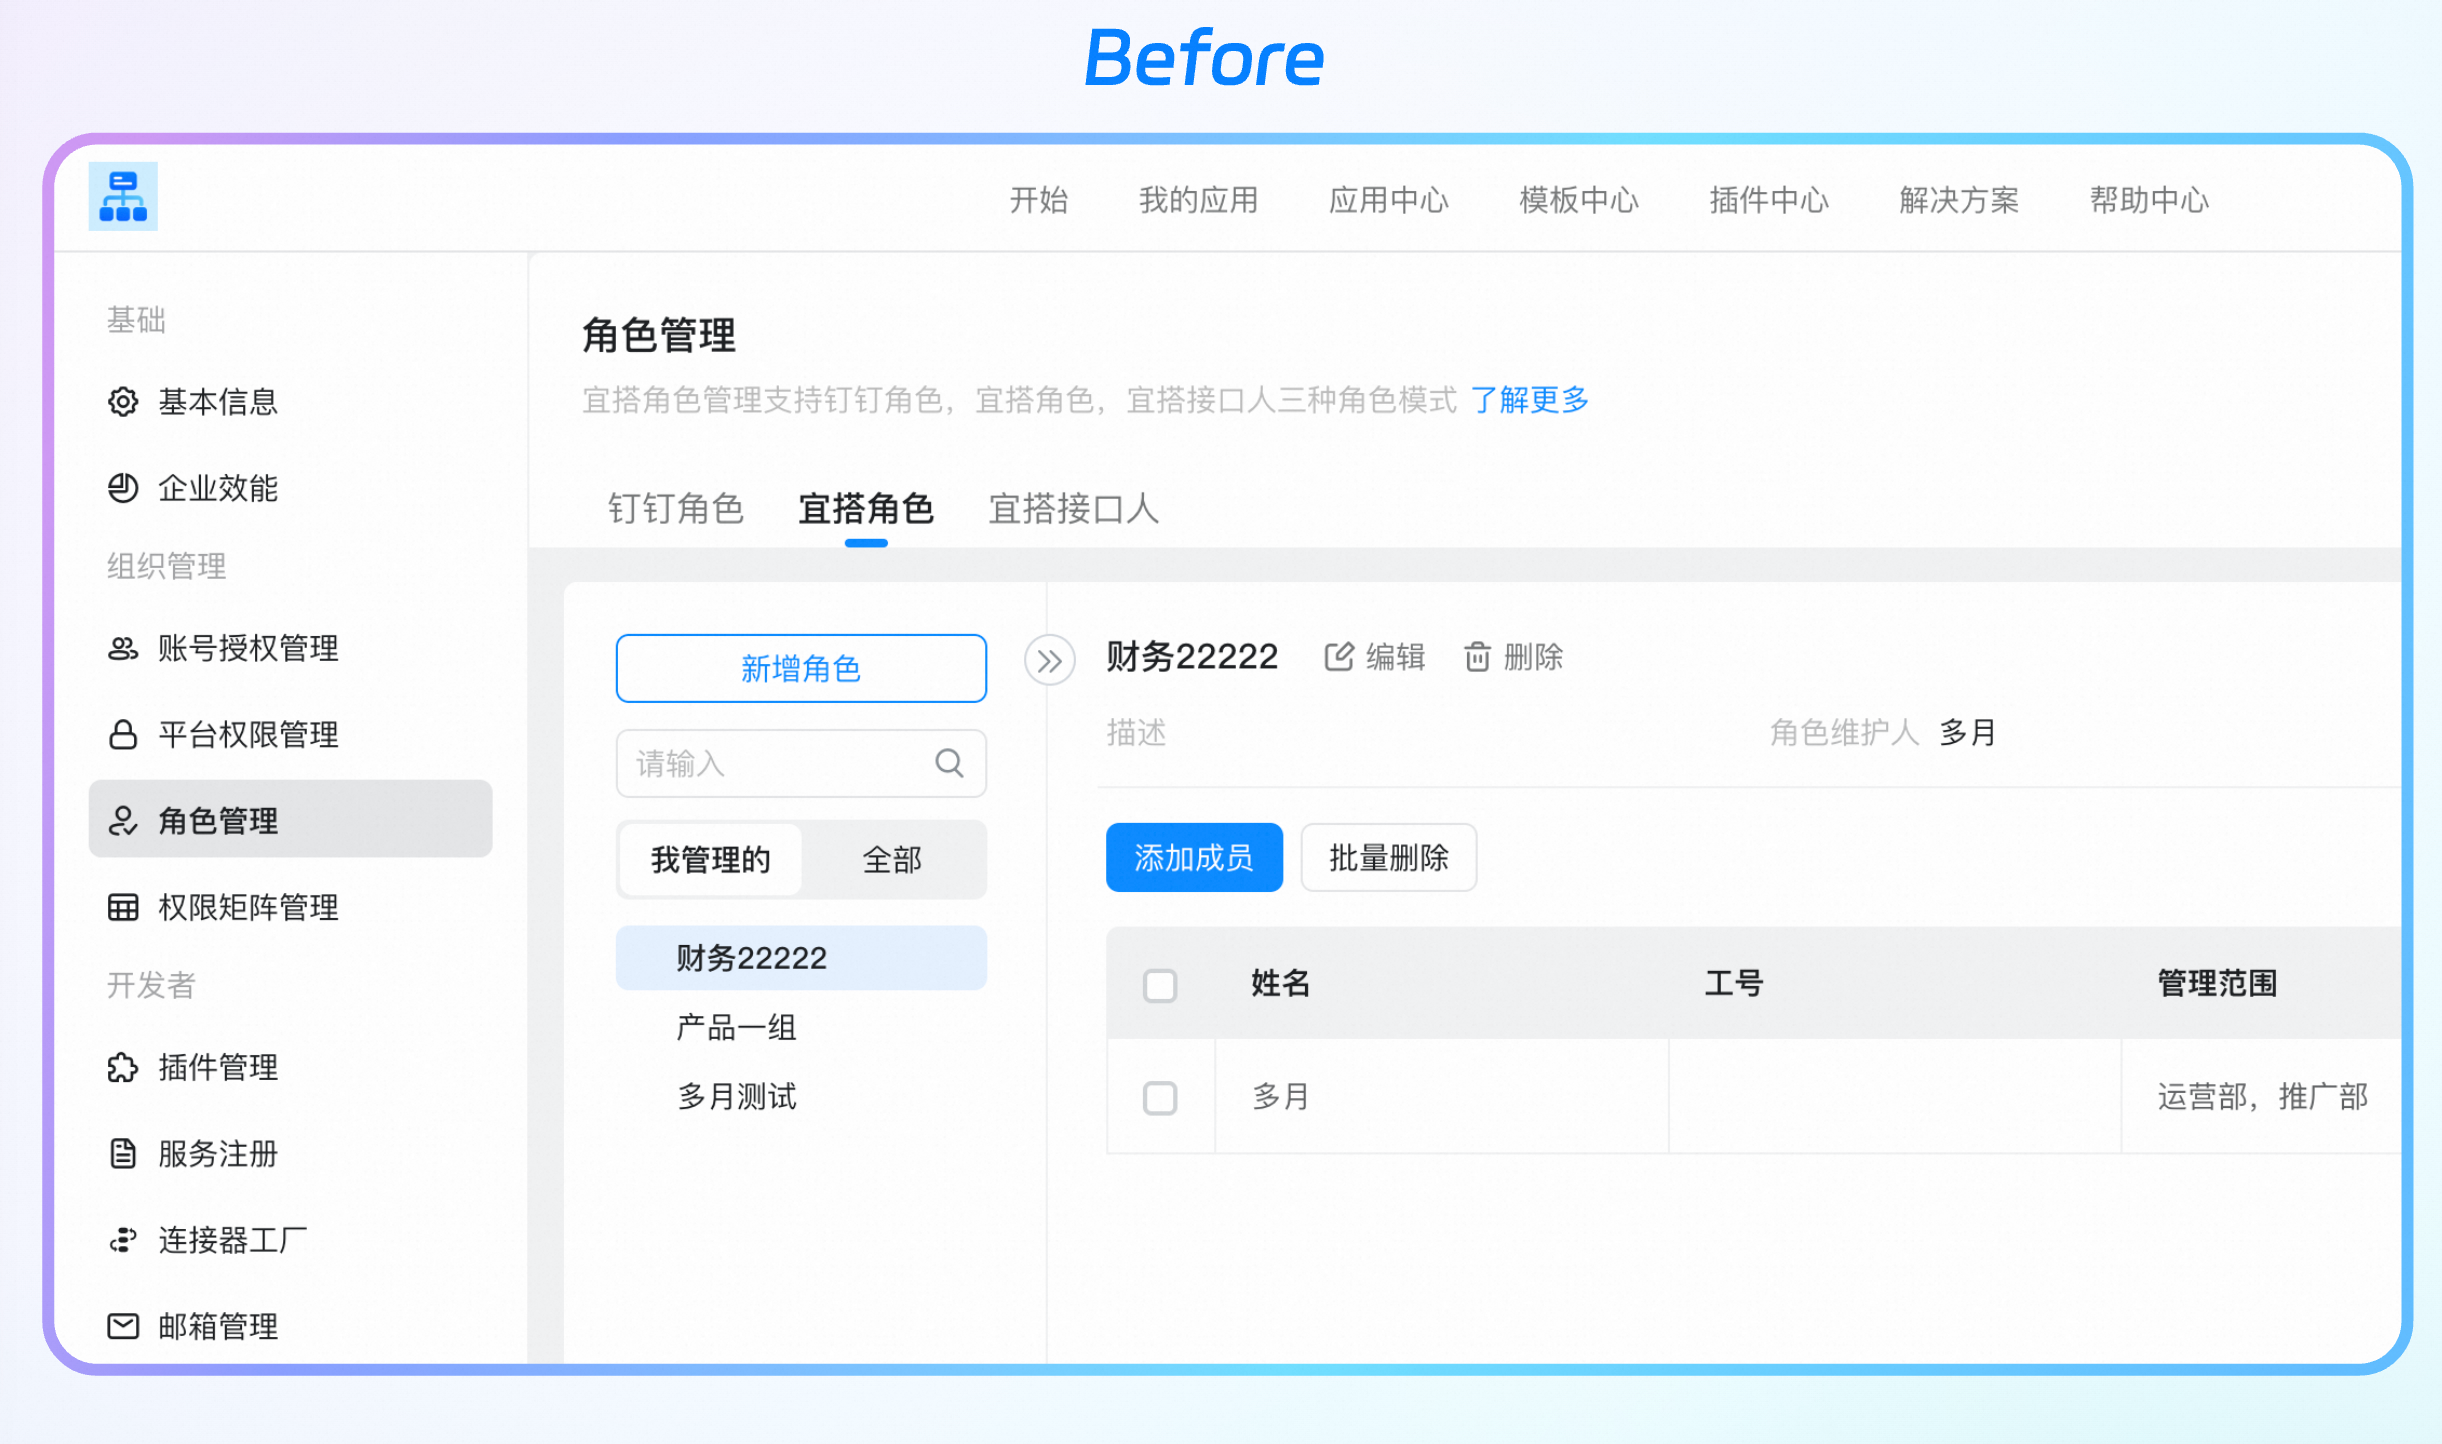Click the blue org-chart app logo
The height and width of the screenshot is (1444, 2442).
coord(123,197)
